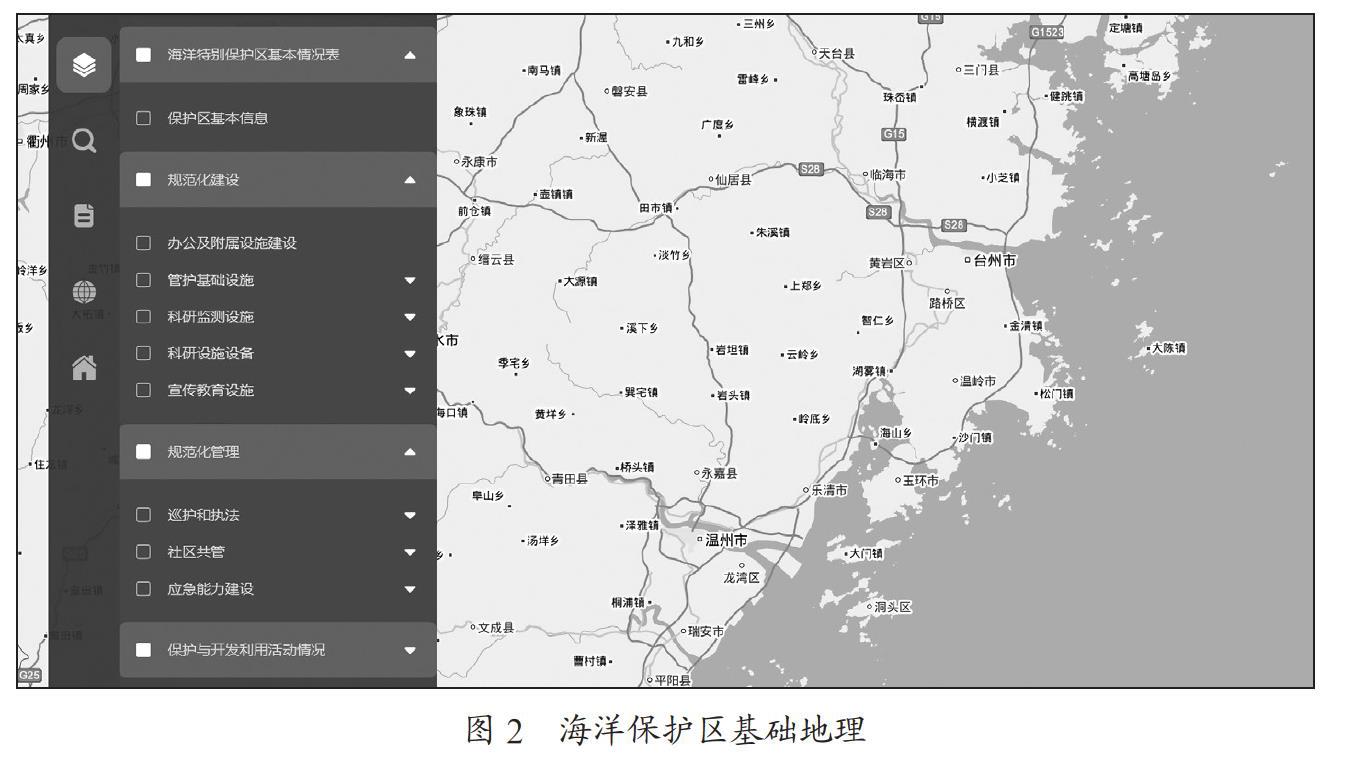Tick the 宣传教育设施 checkbox
Image resolution: width=1350 pixels, height=763 pixels.
tap(143, 390)
